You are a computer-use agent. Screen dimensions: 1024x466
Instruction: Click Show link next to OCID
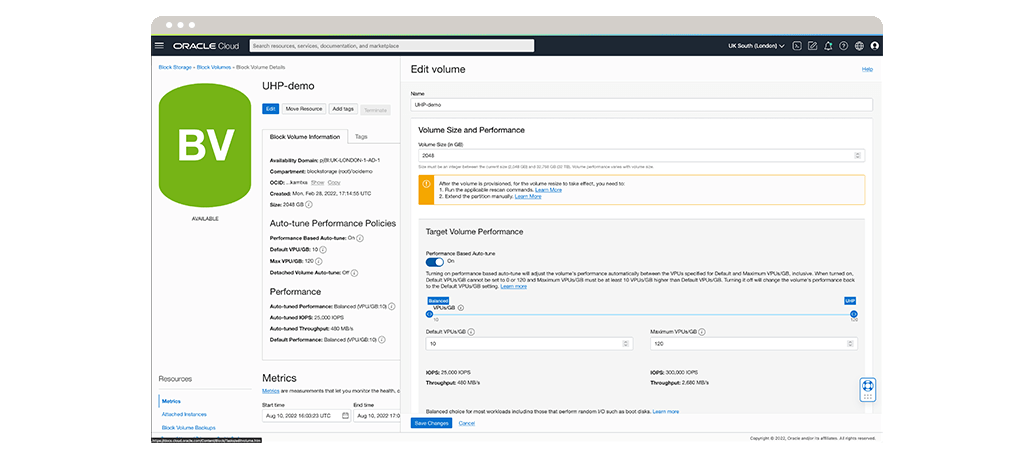317,182
